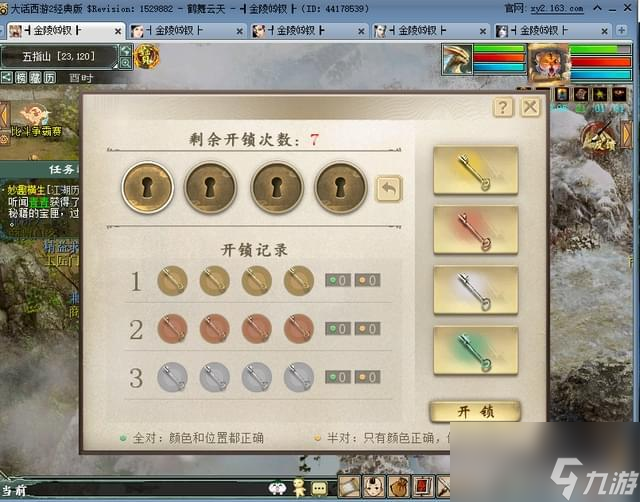This screenshot has width=640, height=502.
Task: Open the map search magnifier icon
Action: click(x=126, y=63)
